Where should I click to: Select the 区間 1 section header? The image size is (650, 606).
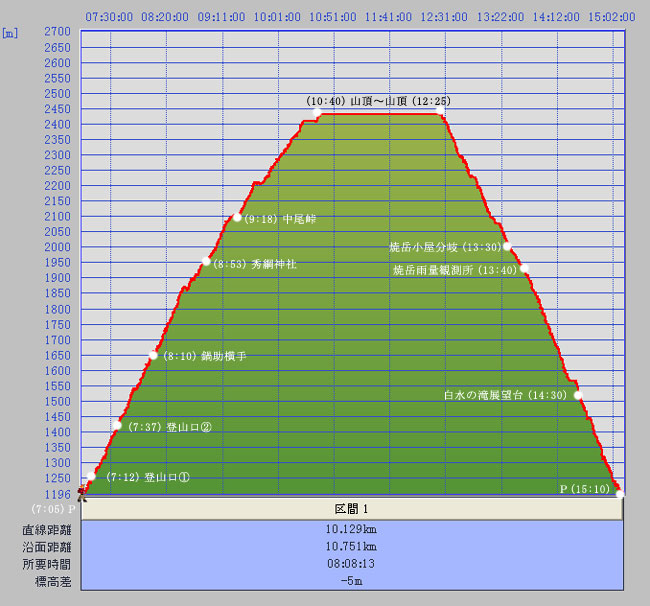352,509
